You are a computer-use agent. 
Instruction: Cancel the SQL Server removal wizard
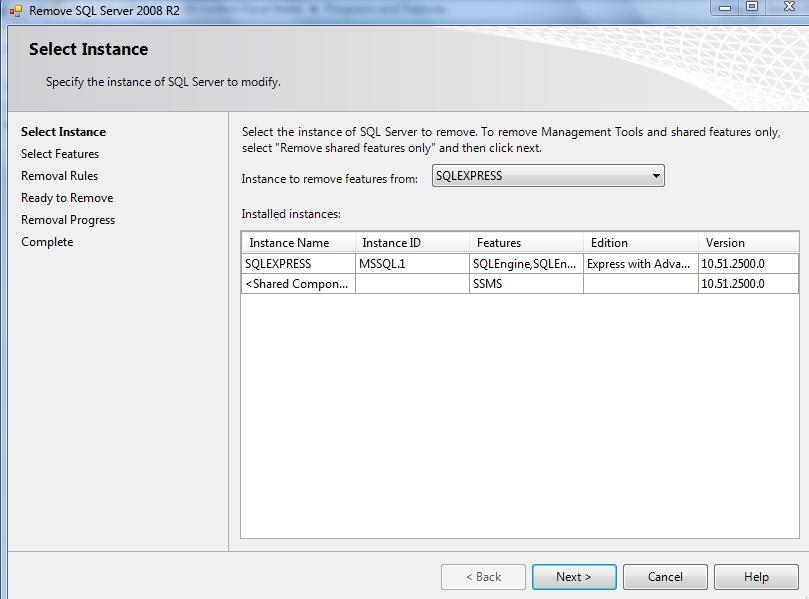tap(665, 577)
